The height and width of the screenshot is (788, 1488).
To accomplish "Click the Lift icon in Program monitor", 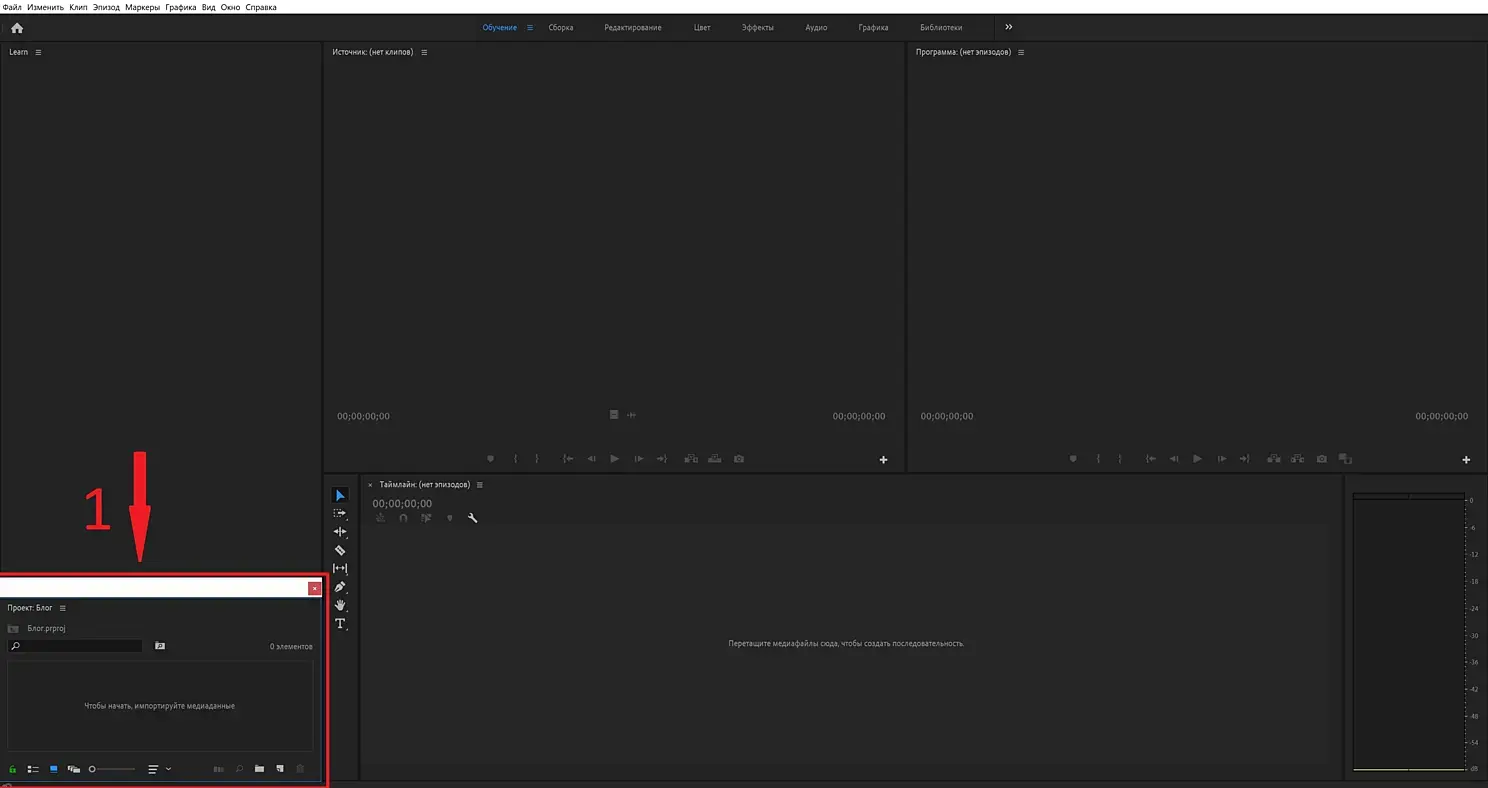I will click(1274, 459).
